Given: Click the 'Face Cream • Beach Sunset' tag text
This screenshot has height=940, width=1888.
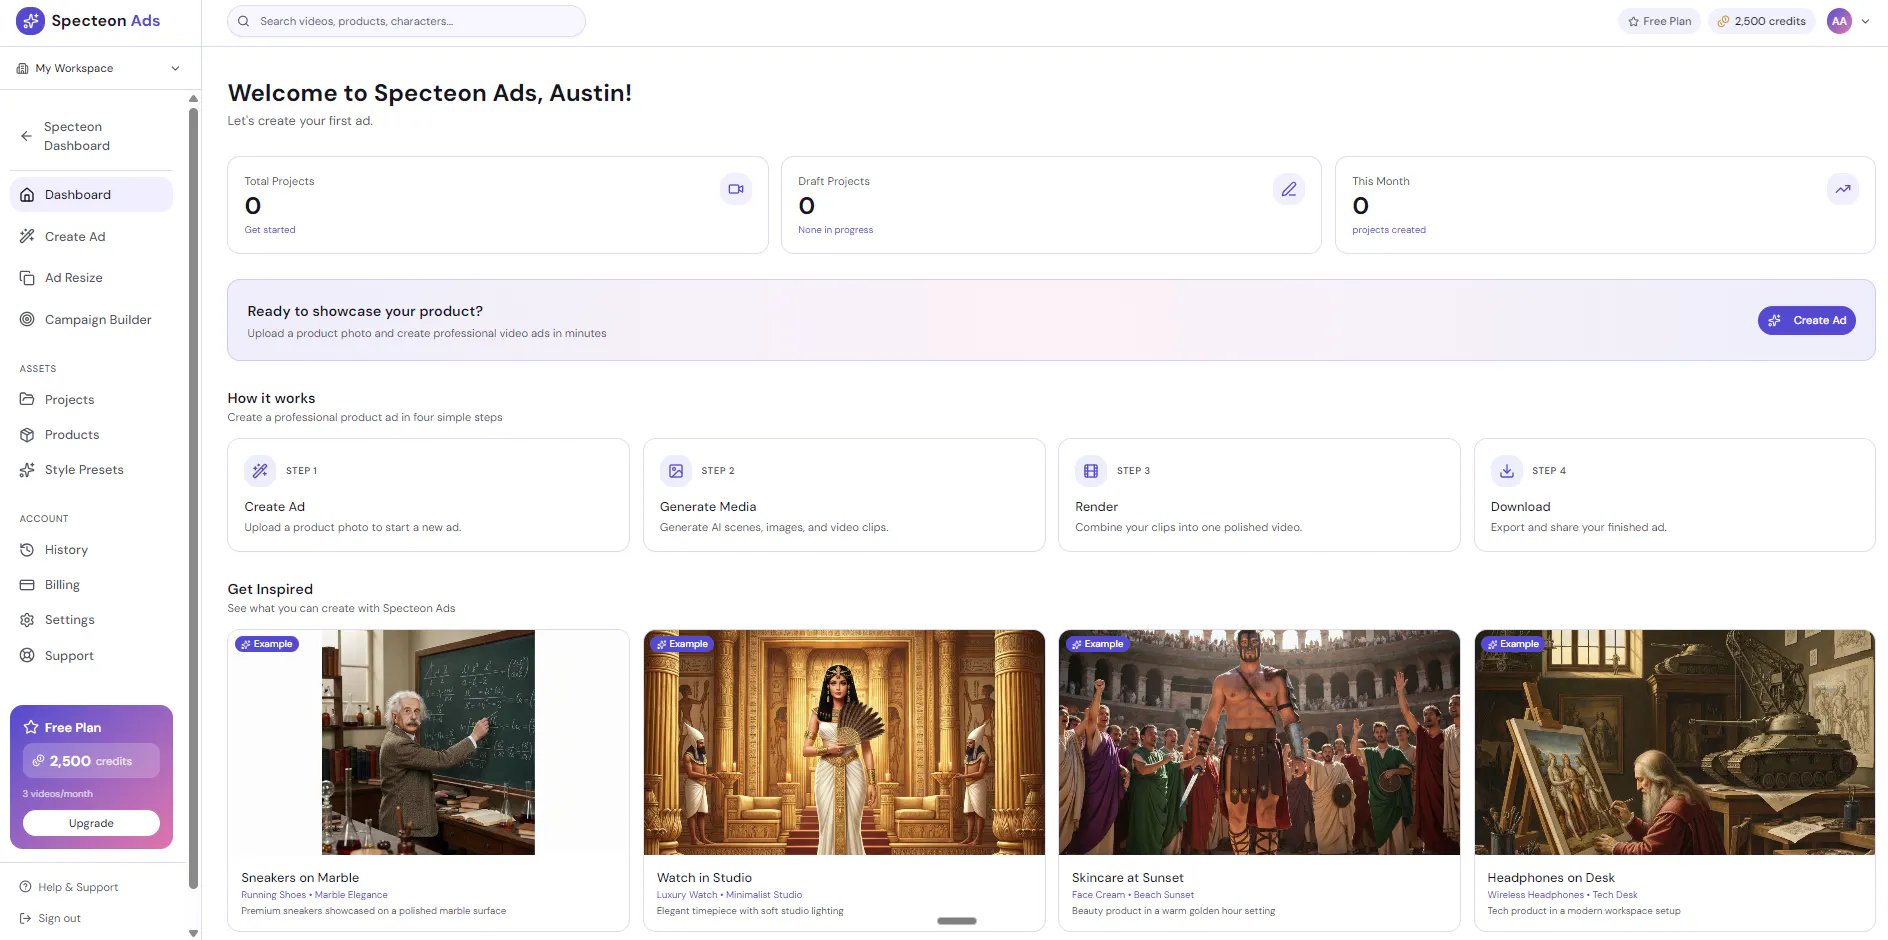Looking at the screenshot, I should [1133, 896].
